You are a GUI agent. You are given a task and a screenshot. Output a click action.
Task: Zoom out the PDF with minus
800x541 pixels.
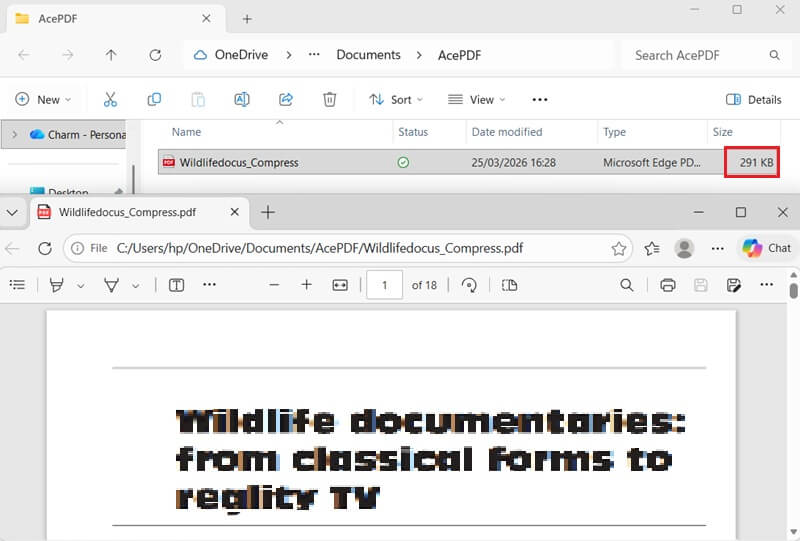(x=274, y=285)
